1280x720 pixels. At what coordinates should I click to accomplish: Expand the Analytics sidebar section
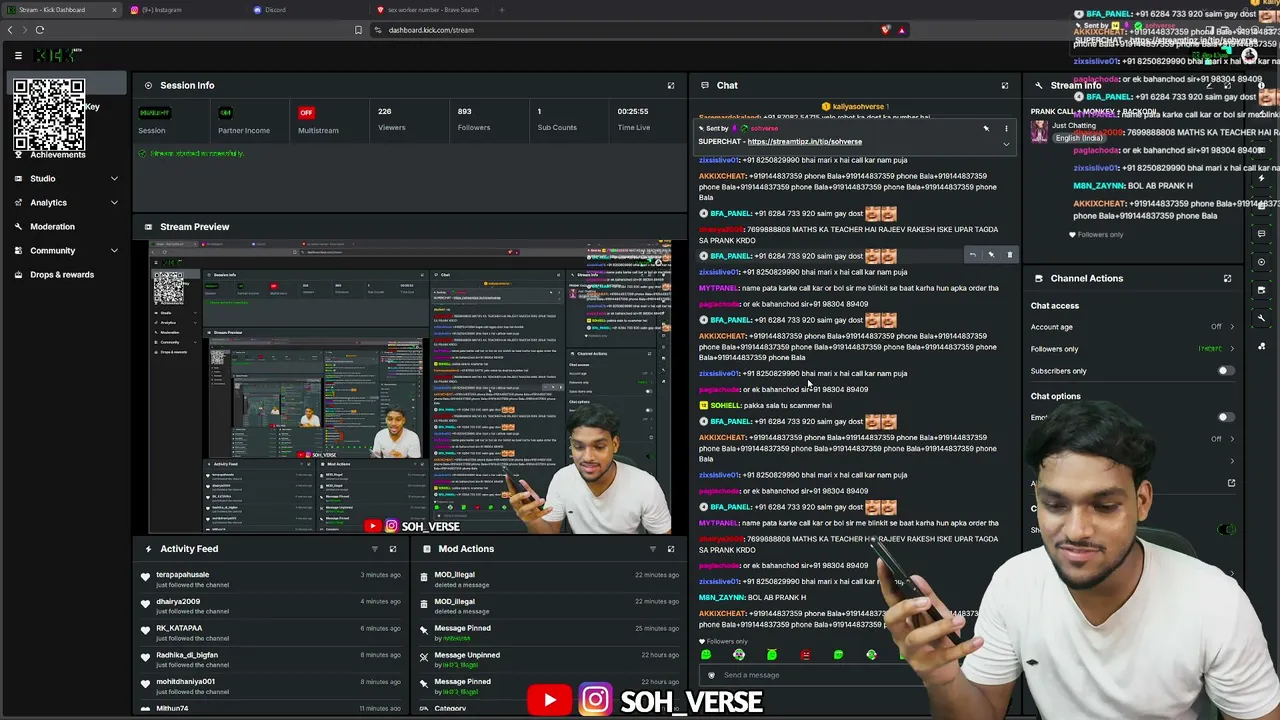click(x=66, y=203)
